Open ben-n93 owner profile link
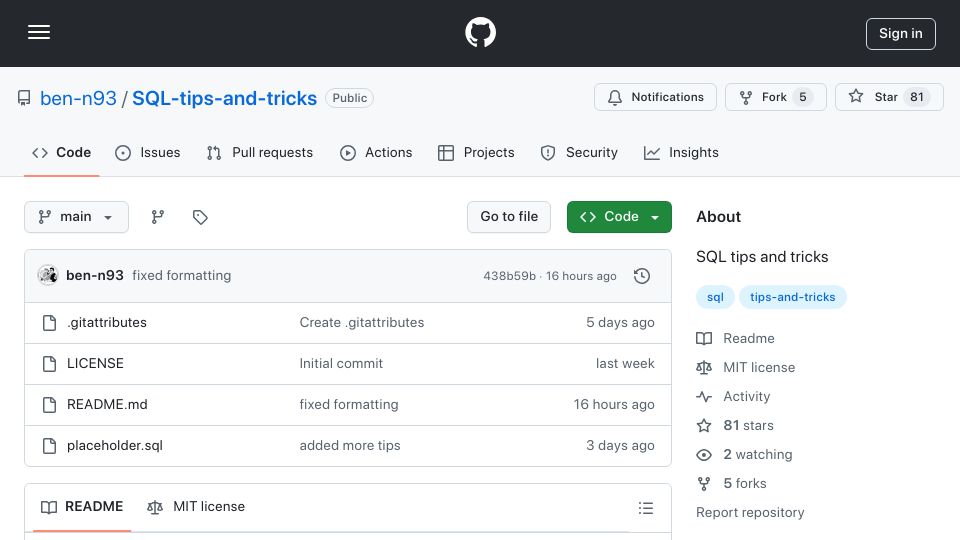This screenshot has height=540, width=960. 78,98
